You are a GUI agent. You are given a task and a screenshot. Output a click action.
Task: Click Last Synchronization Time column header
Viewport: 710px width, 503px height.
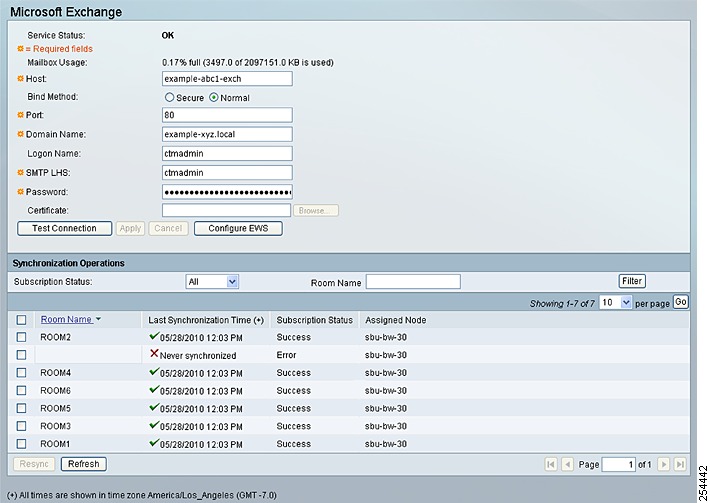pyautogui.click(x=206, y=320)
